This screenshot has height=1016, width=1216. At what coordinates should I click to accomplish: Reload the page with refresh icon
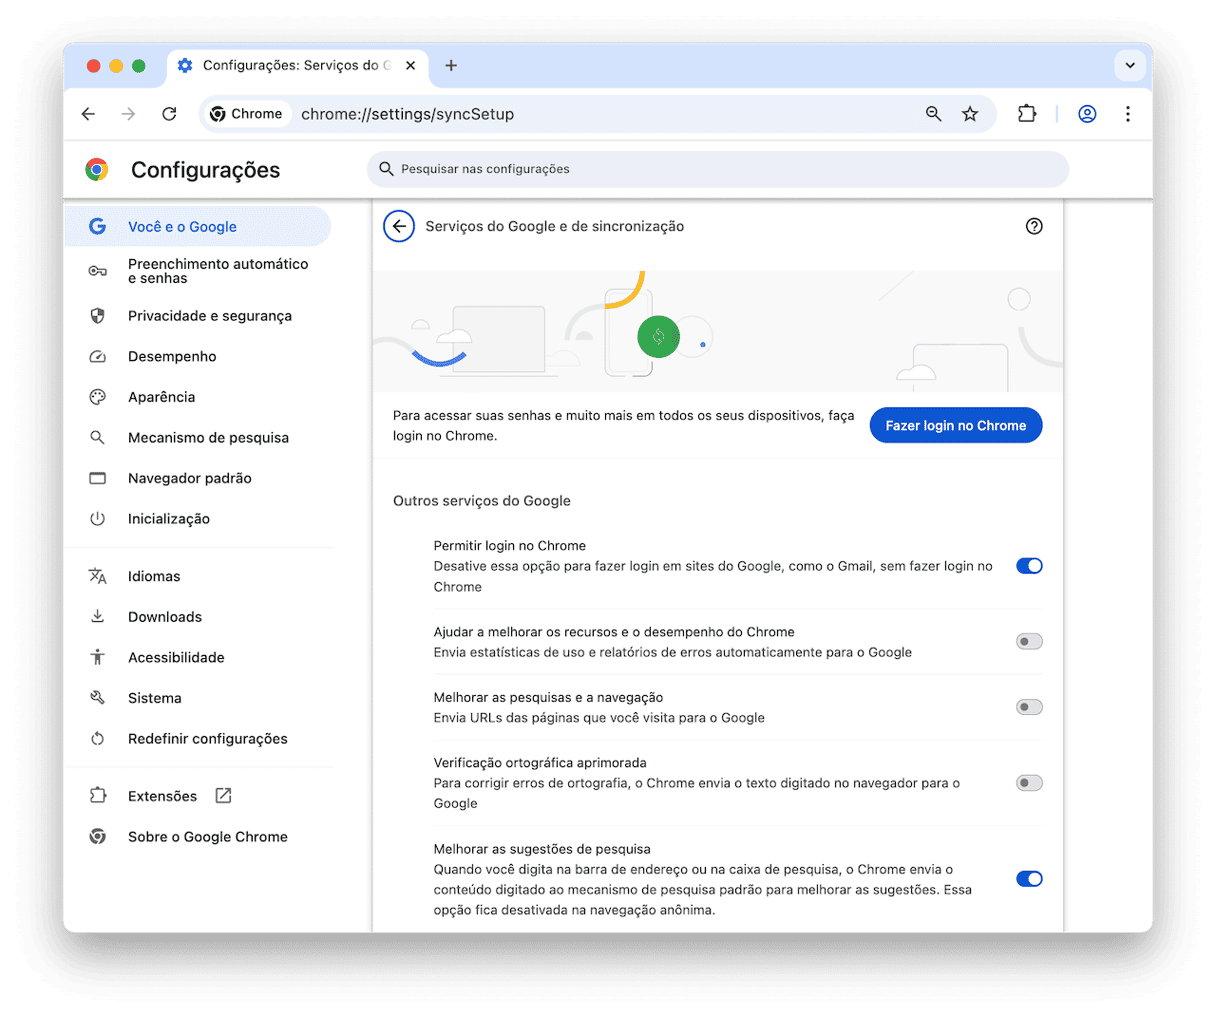[169, 114]
